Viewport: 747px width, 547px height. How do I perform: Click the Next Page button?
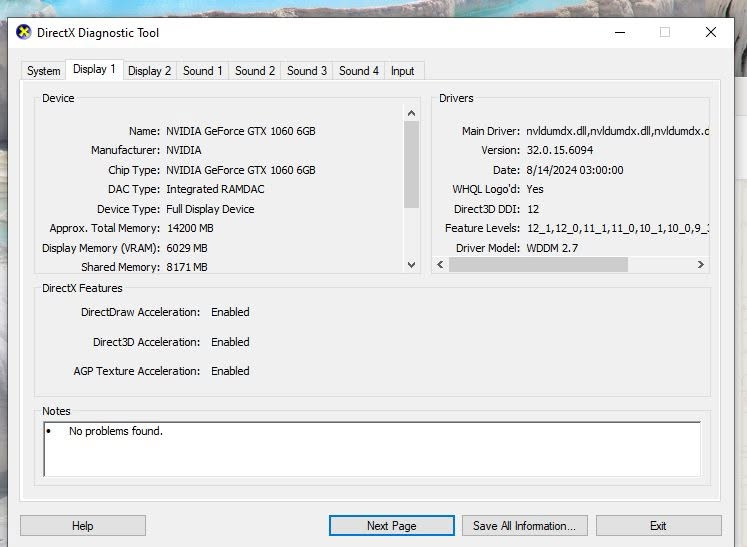click(x=392, y=526)
